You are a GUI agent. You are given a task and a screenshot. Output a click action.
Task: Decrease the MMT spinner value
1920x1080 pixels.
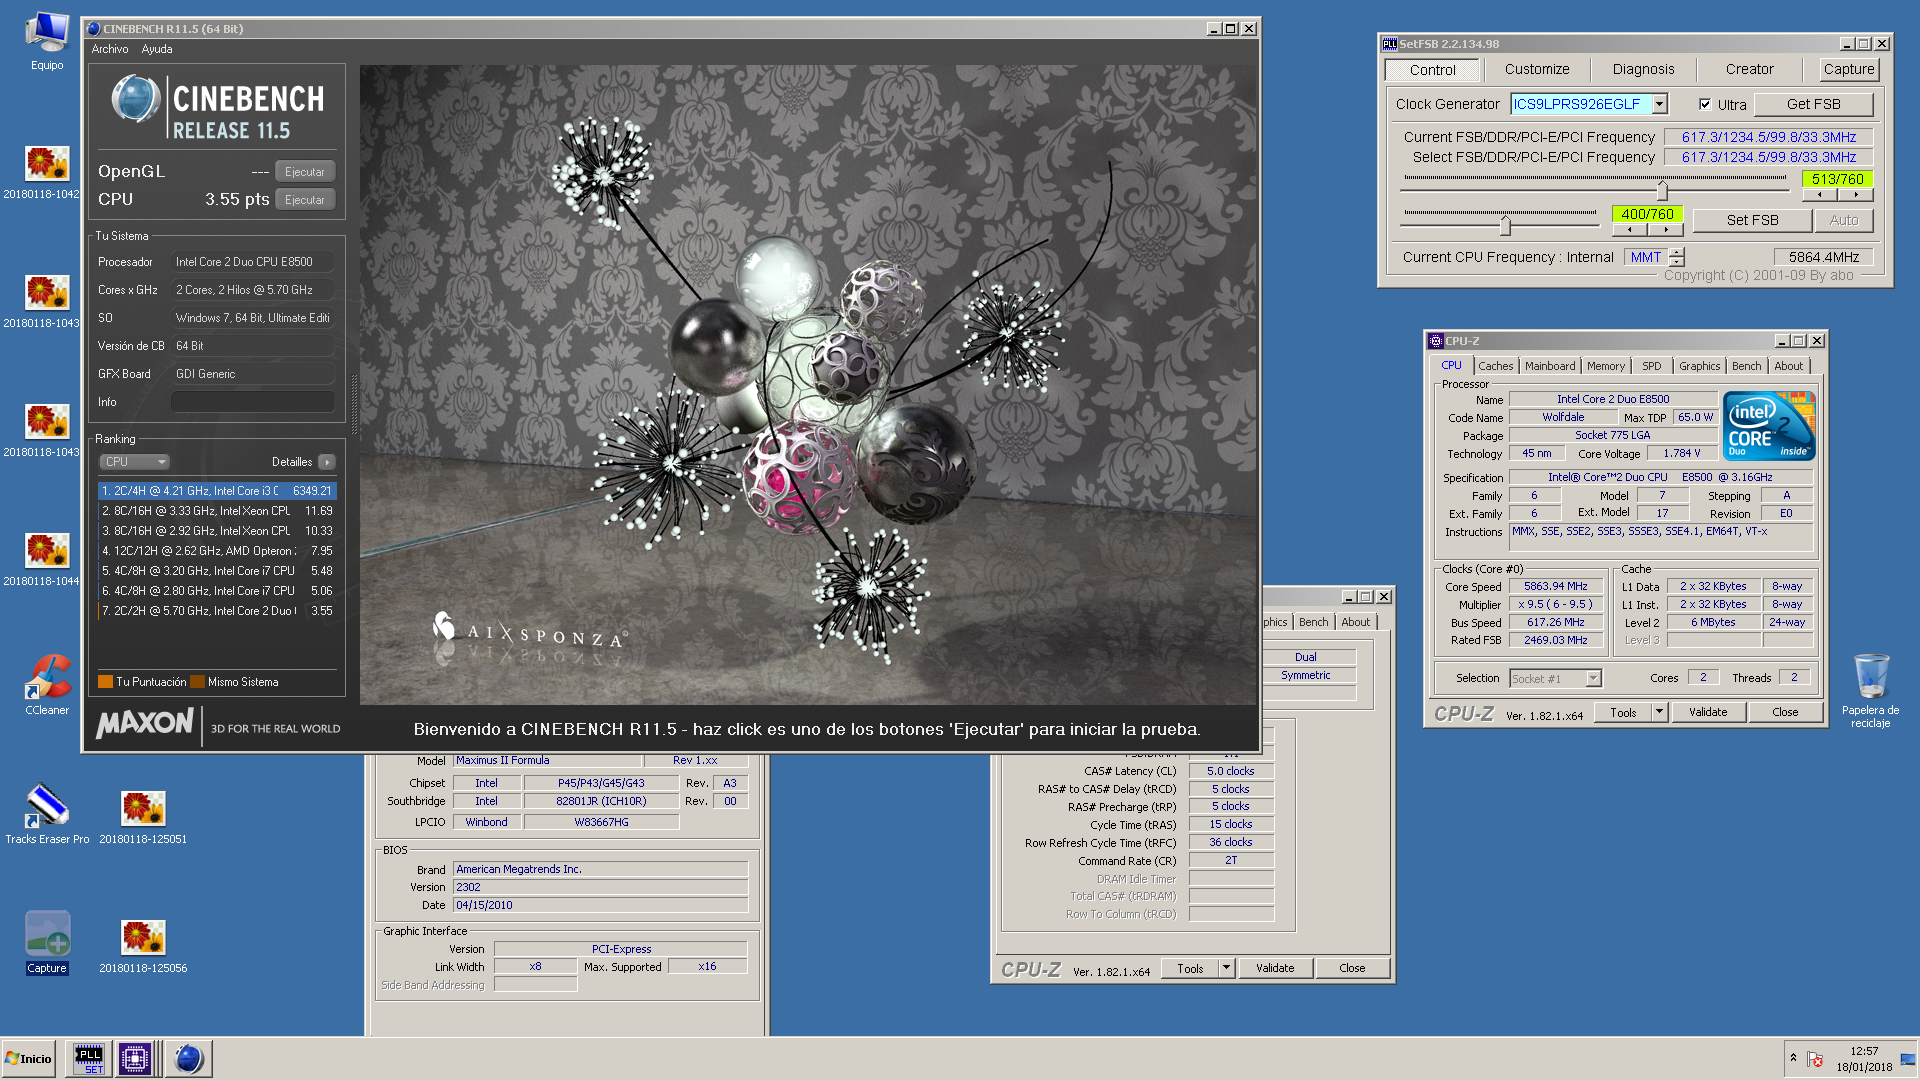pyautogui.click(x=1677, y=262)
